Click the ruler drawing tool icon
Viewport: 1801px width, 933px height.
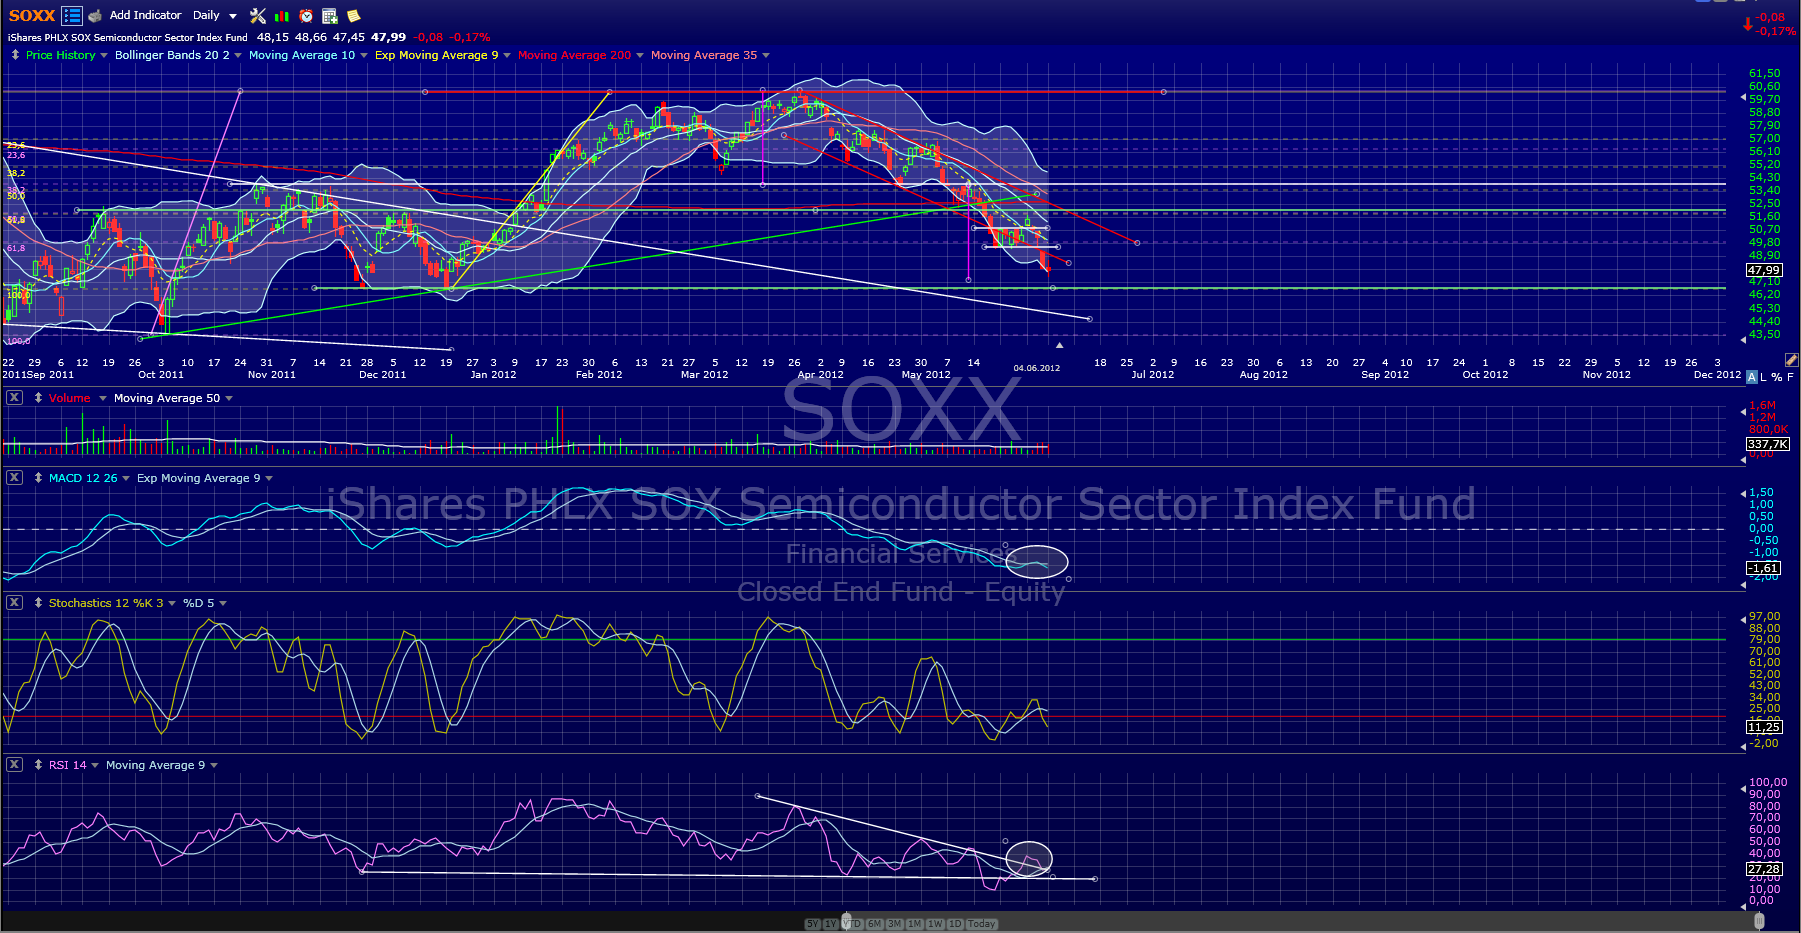tap(1792, 359)
